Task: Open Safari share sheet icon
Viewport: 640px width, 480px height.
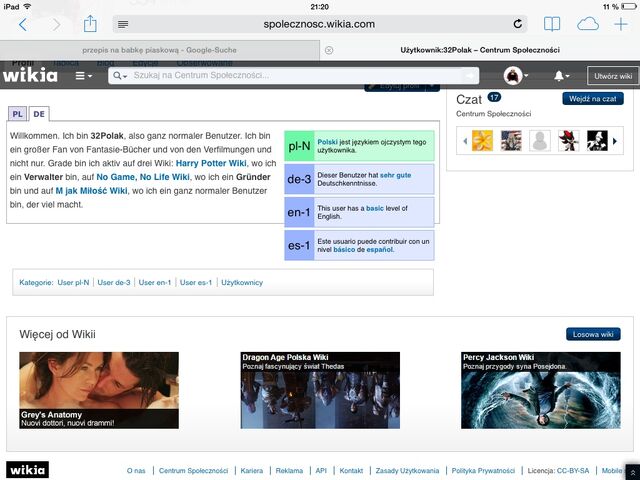Action: click(x=90, y=24)
